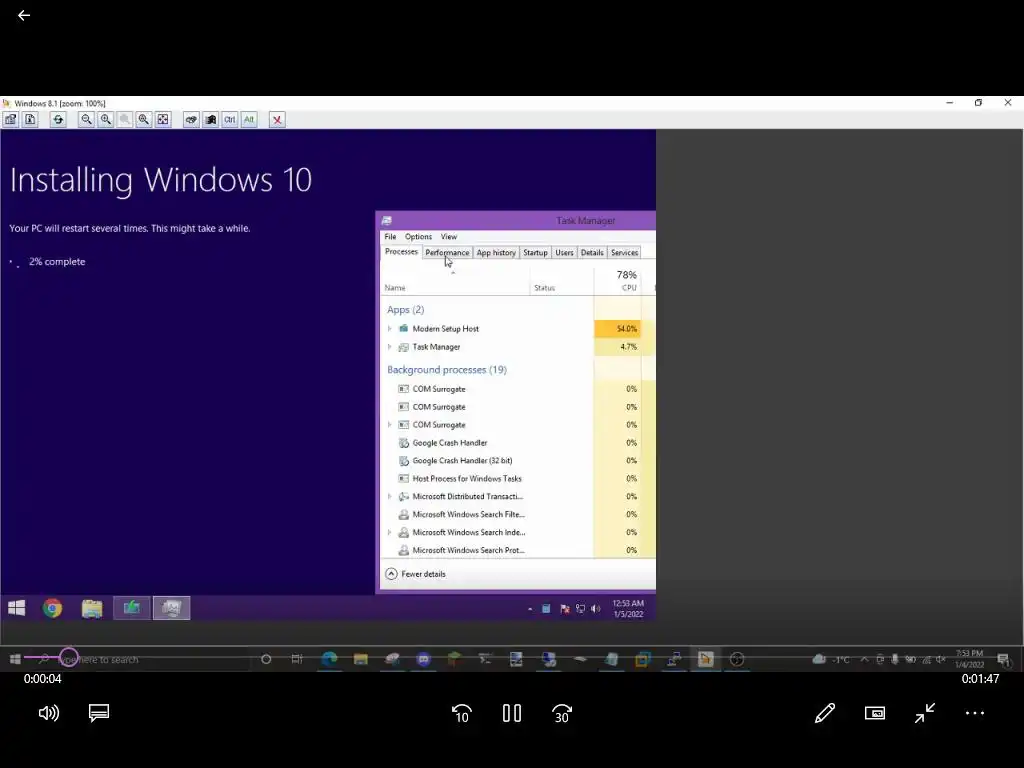Toggle the Ctrl key toolbar button
Viewport: 1024px width, 768px height.
pos(230,120)
